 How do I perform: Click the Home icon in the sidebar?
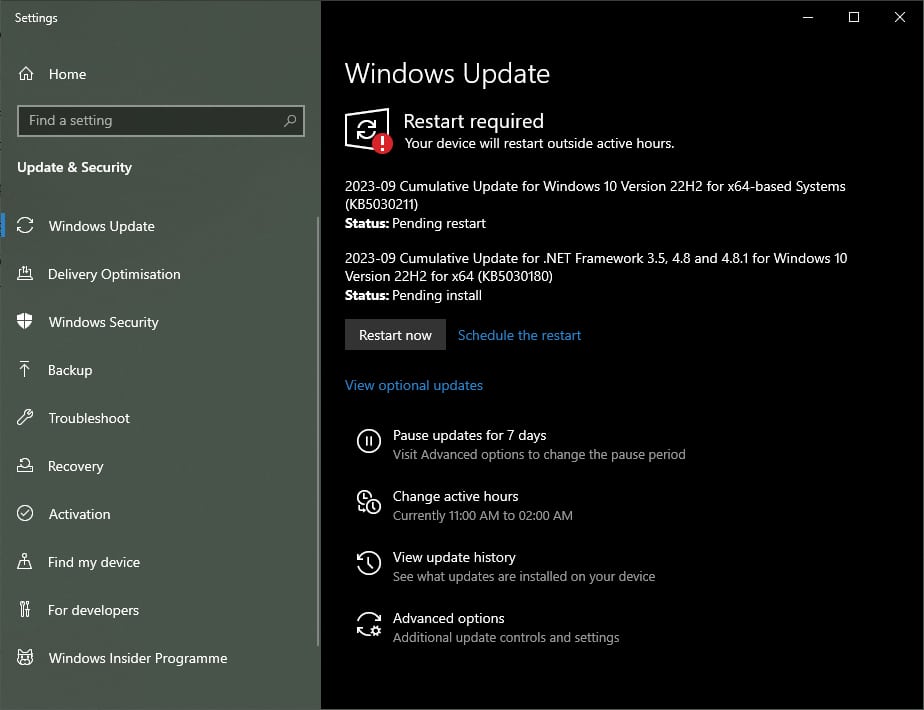click(27, 74)
